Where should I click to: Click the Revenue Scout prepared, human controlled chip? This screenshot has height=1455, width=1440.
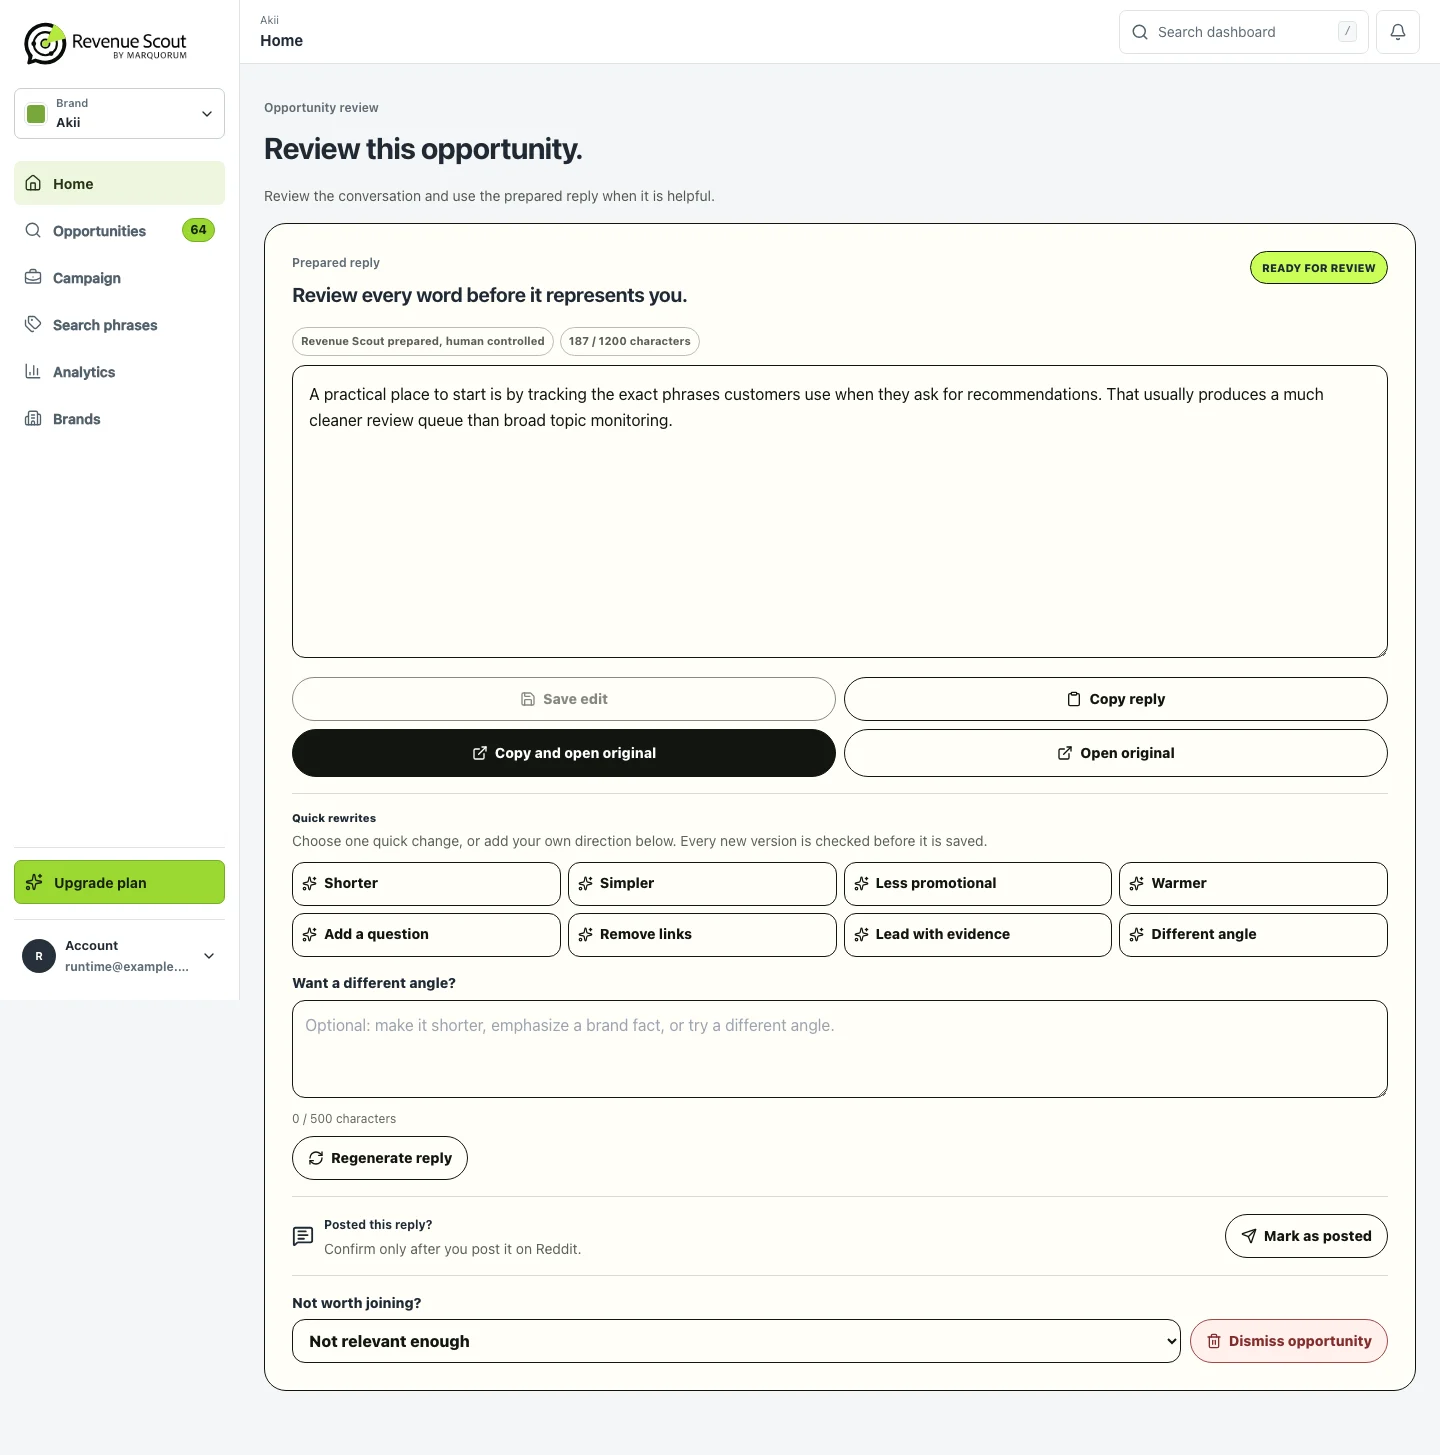point(423,341)
